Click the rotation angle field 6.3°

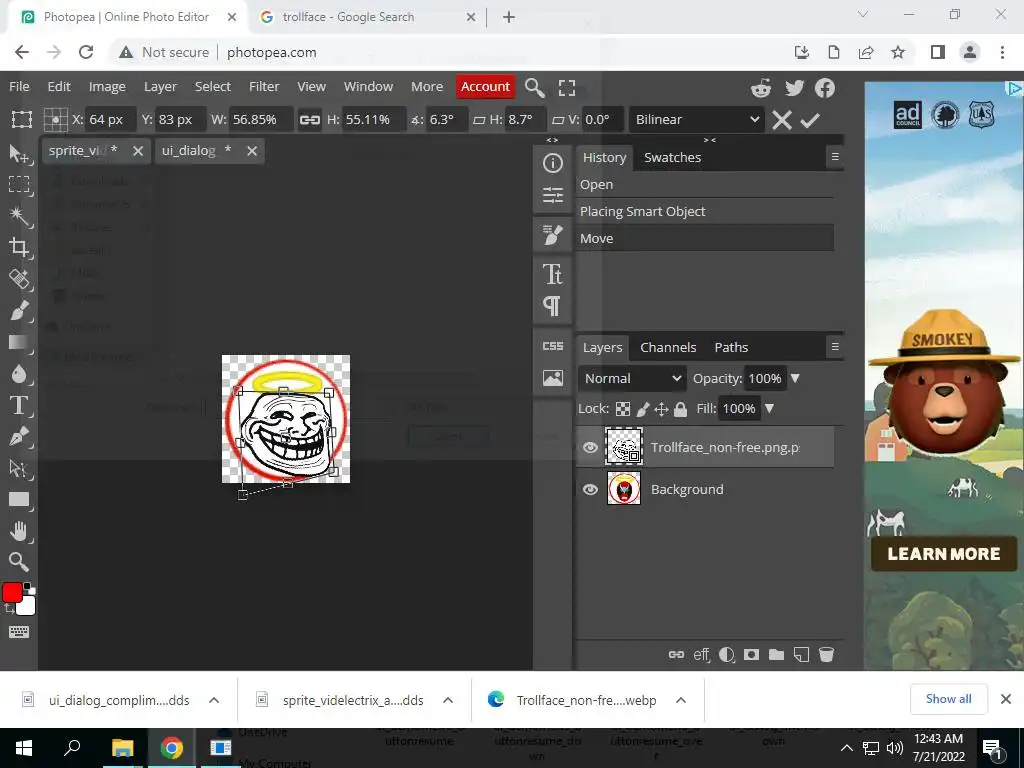(446, 120)
